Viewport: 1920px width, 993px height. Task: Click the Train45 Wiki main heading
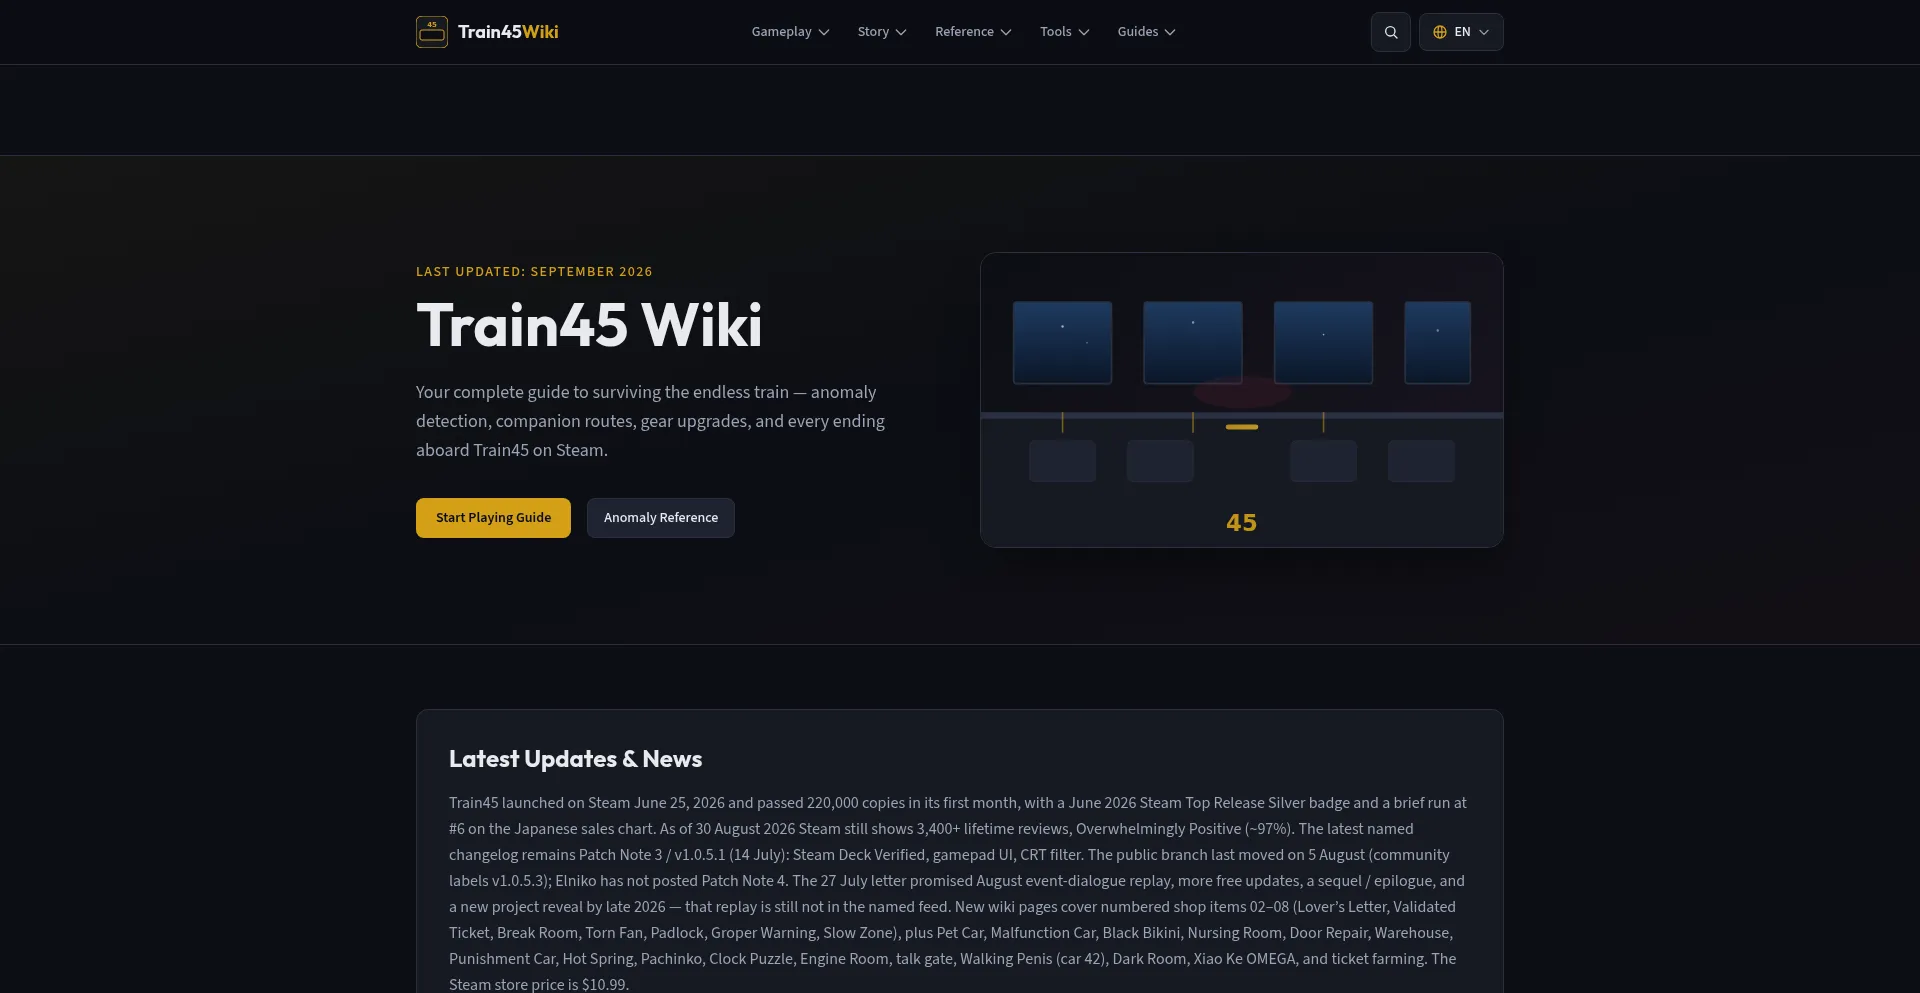(x=589, y=326)
